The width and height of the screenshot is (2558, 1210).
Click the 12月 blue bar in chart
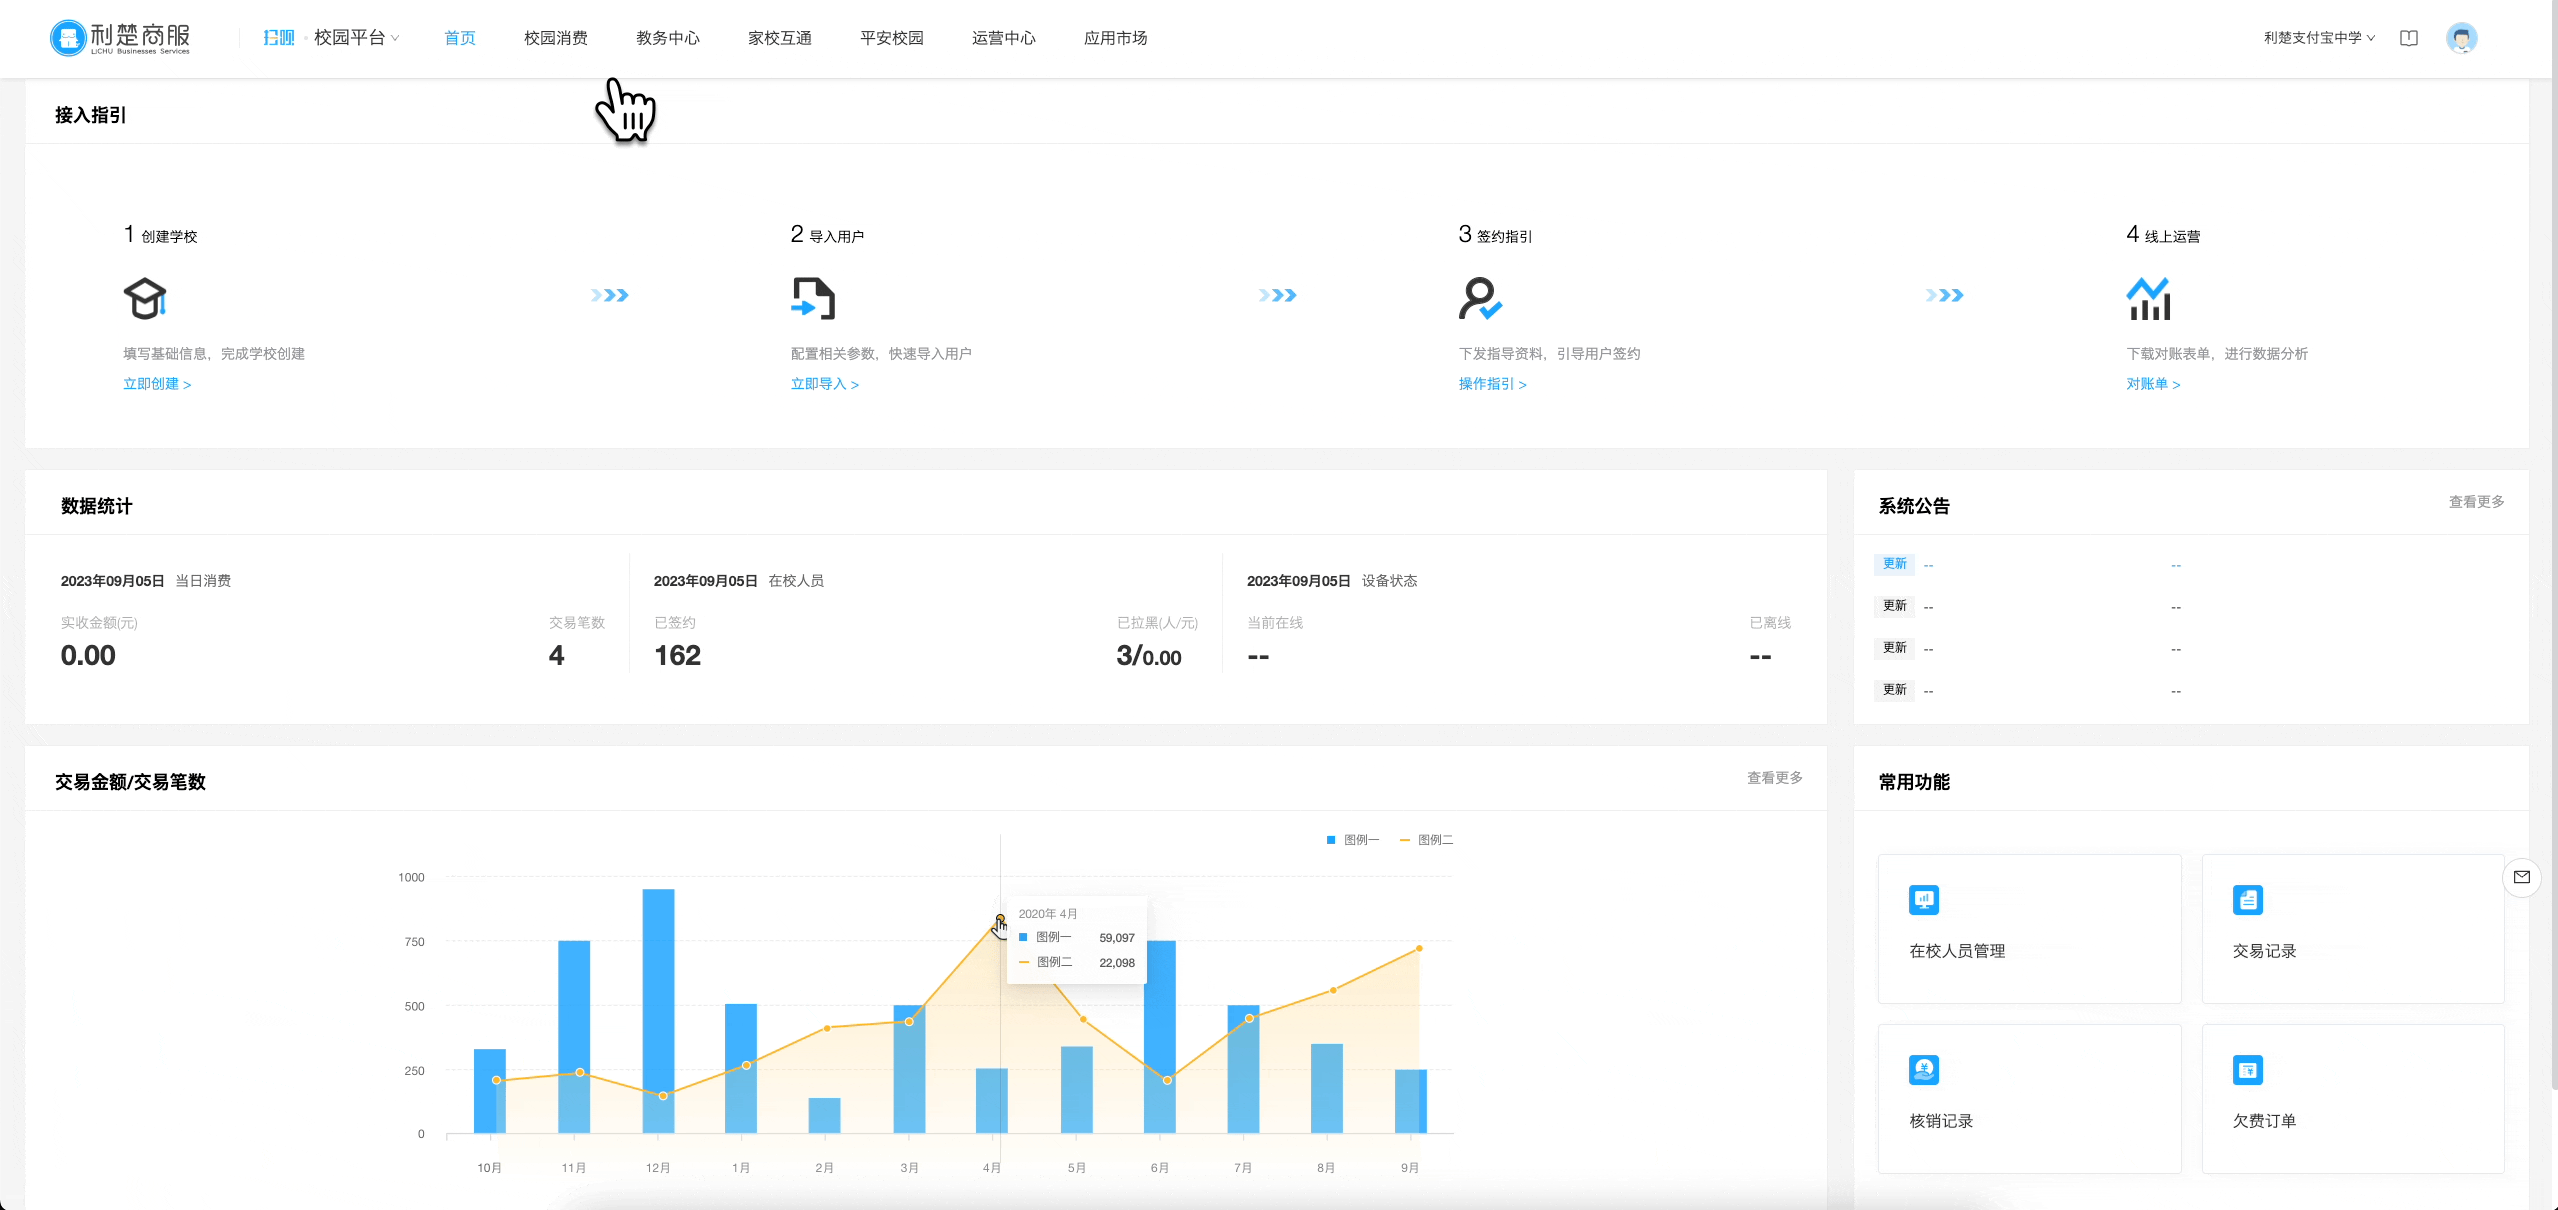[658, 1010]
